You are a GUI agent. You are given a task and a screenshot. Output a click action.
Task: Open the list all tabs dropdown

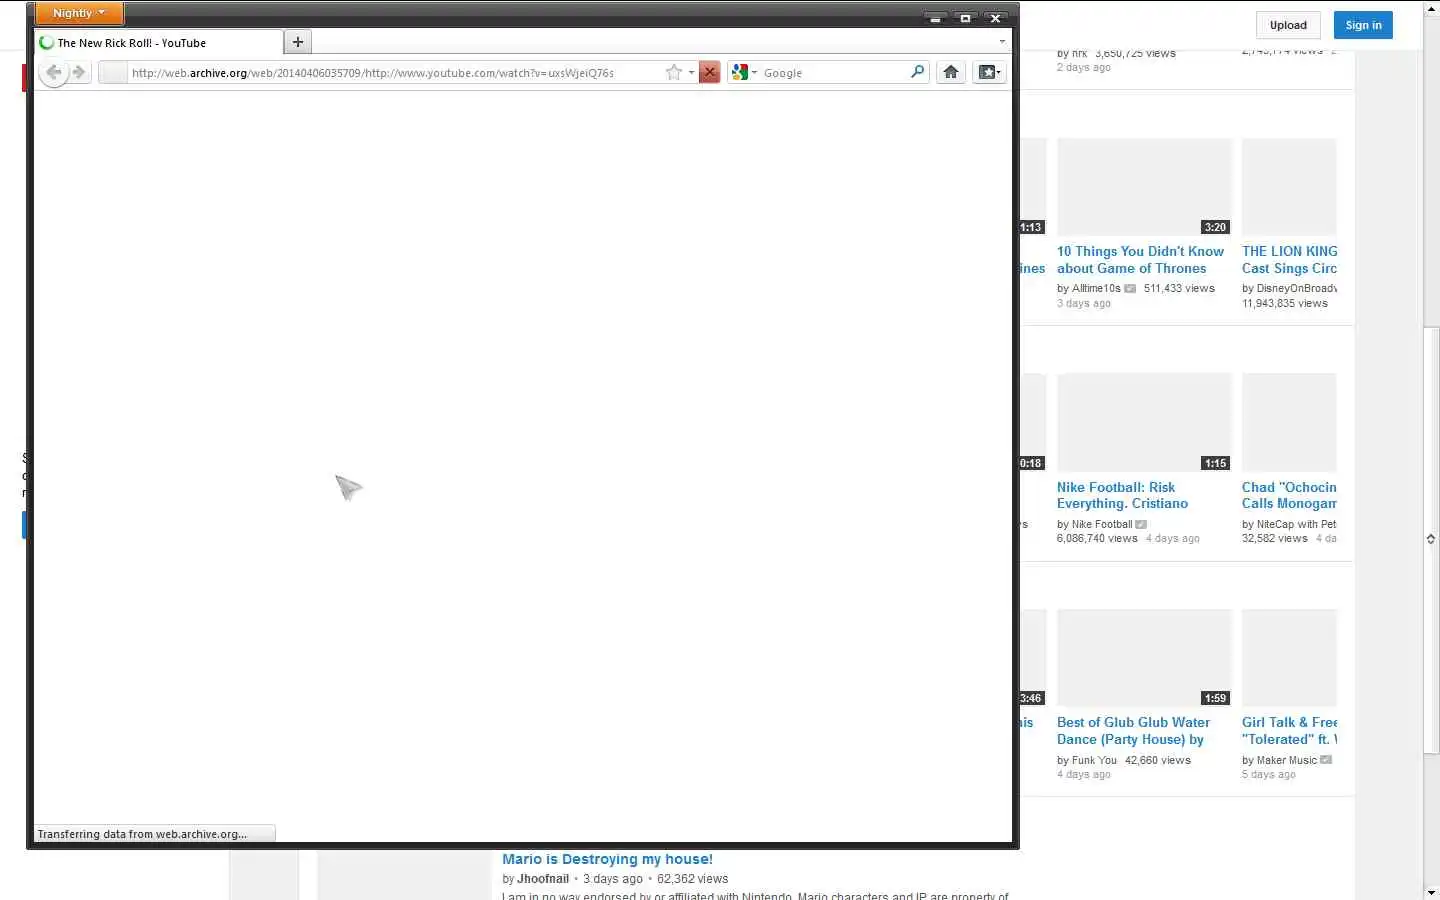pyautogui.click(x=1002, y=42)
